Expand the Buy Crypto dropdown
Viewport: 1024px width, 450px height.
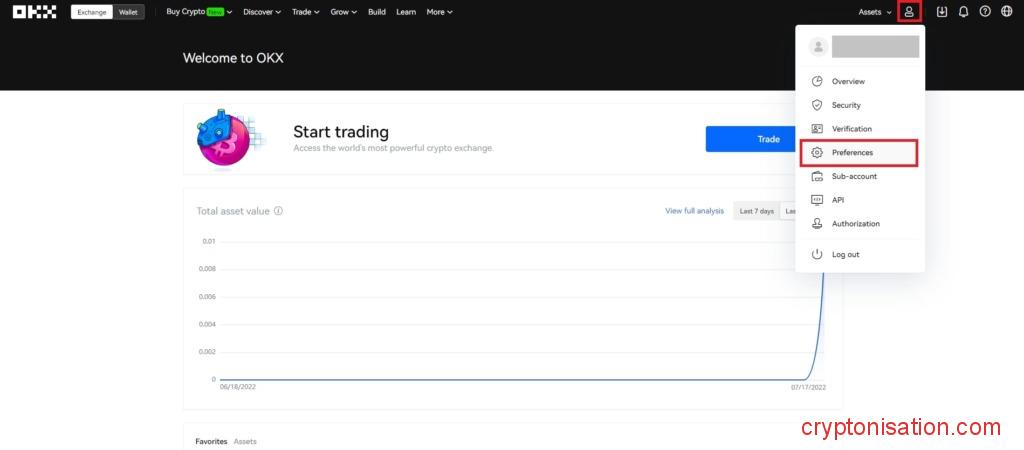199,12
